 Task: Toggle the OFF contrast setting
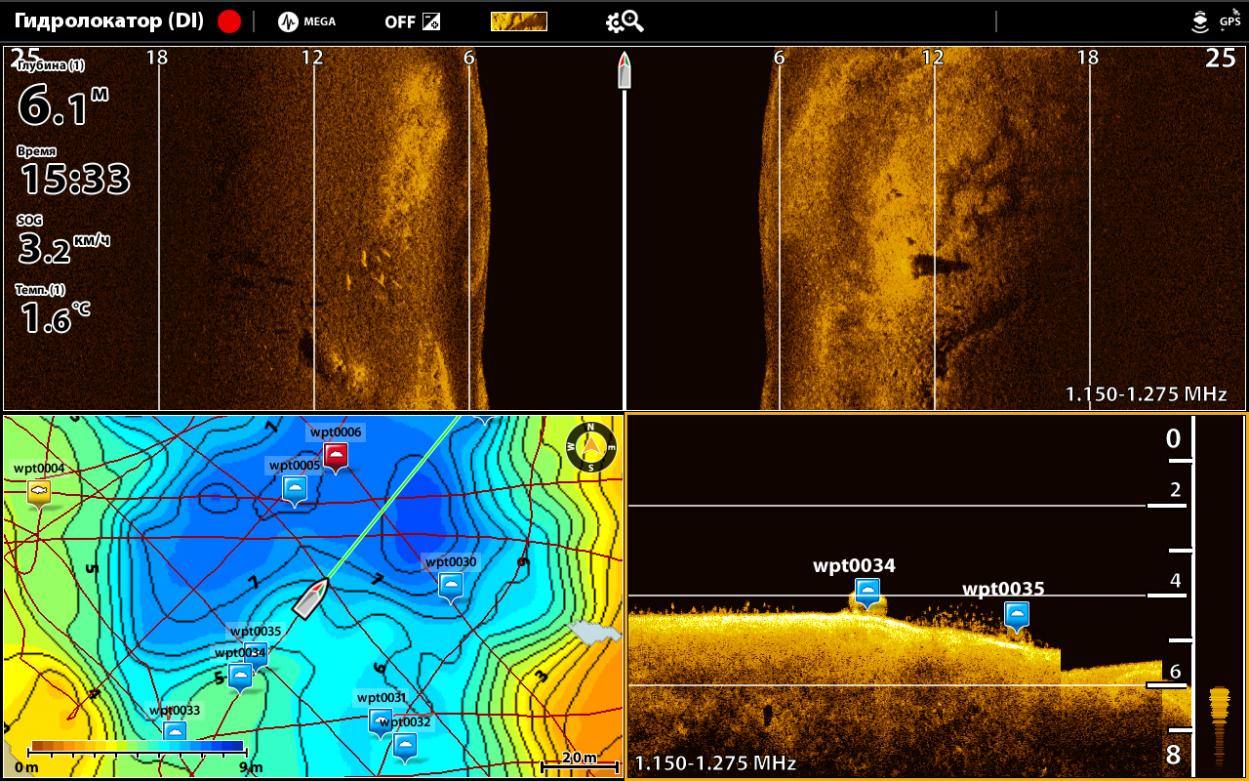coord(412,22)
